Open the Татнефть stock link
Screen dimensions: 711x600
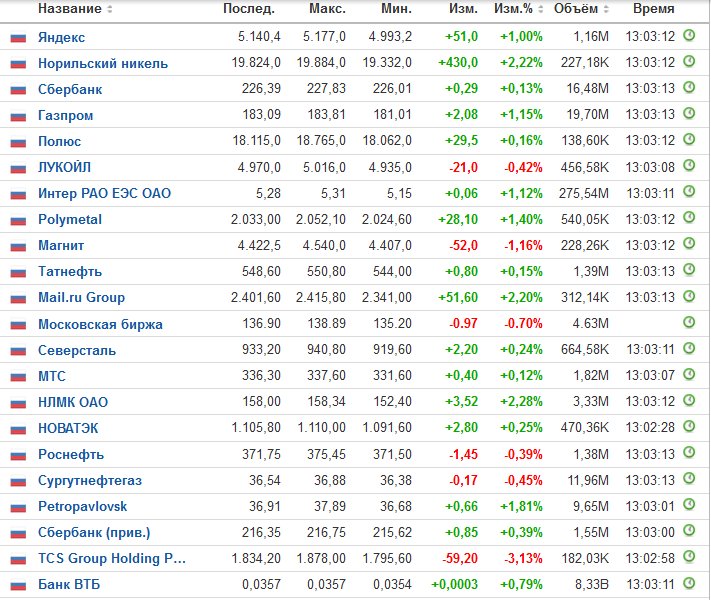pos(70,271)
